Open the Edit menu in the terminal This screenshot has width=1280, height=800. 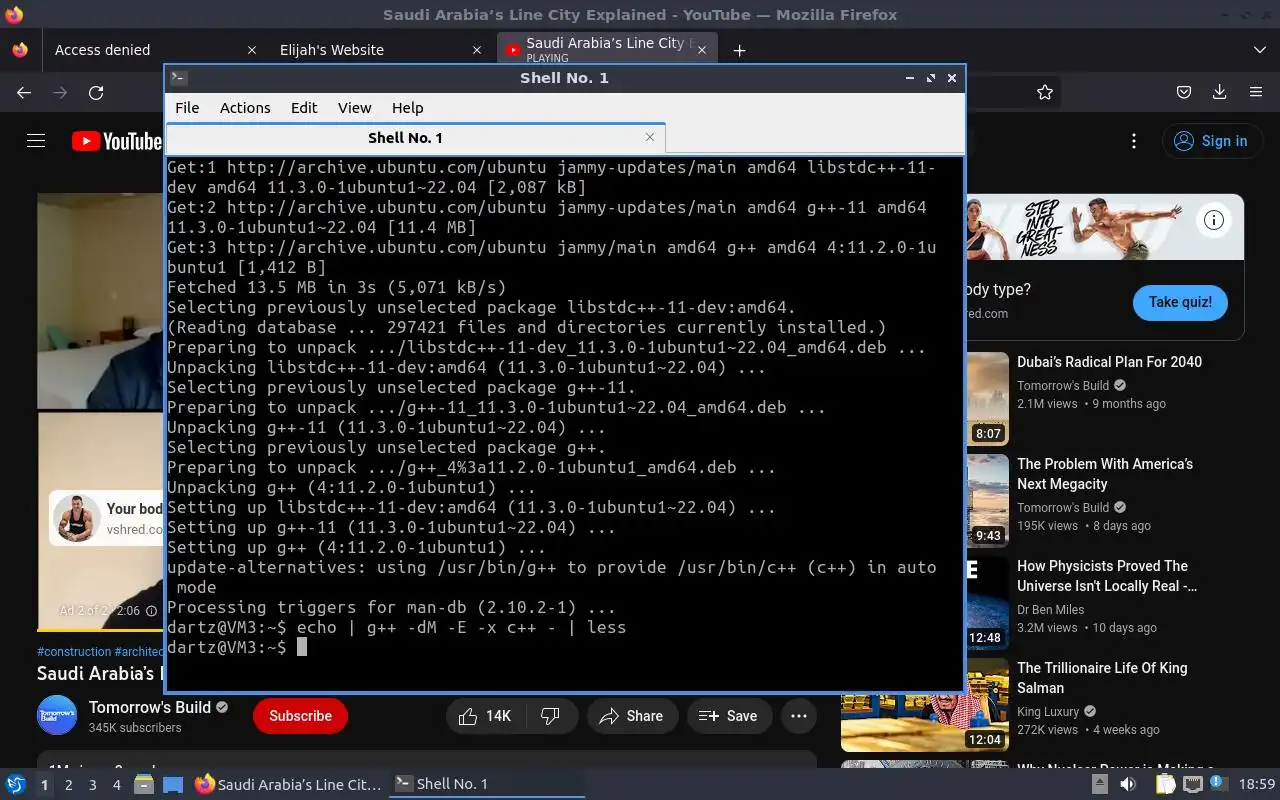(304, 108)
